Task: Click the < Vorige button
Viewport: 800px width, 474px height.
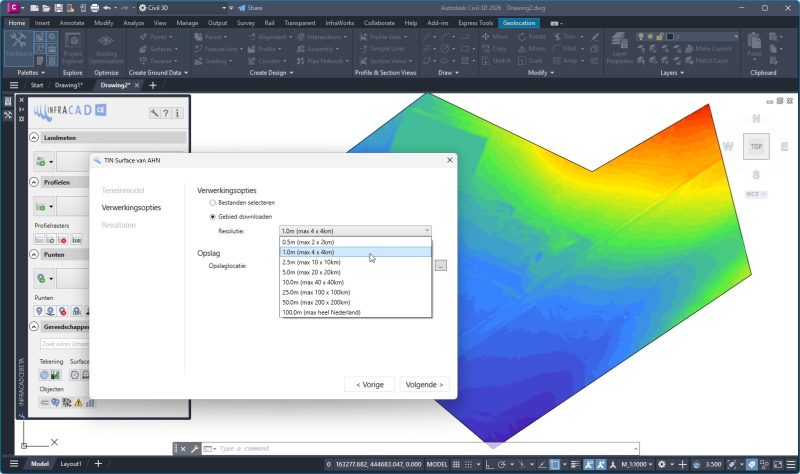Action: click(x=370, y=385)
